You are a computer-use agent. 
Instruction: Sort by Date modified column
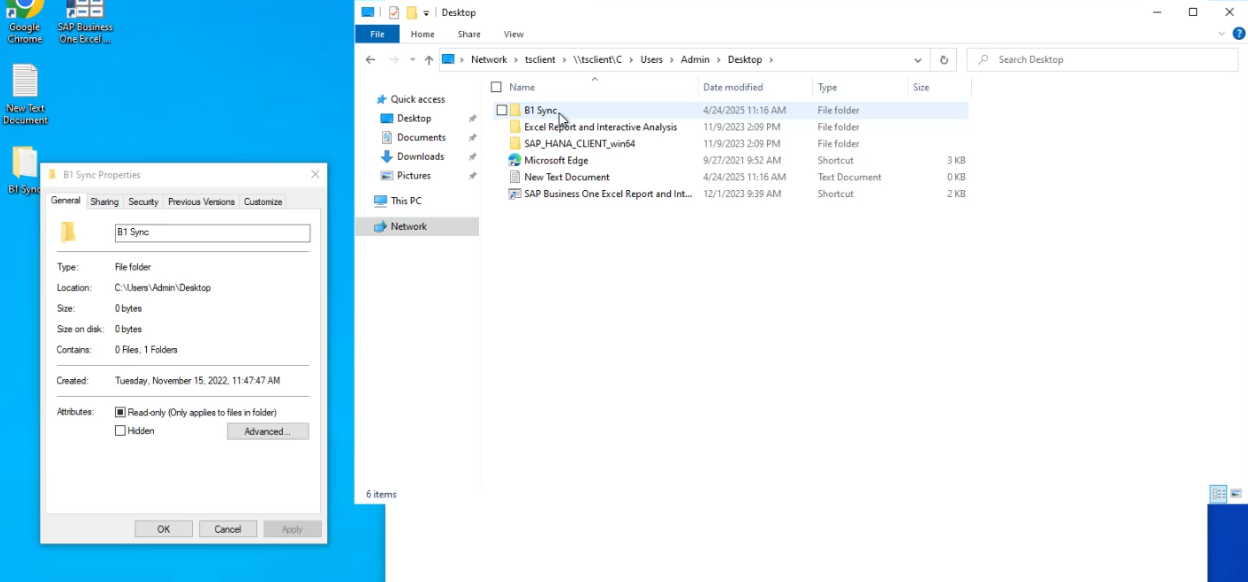point(733,87)
